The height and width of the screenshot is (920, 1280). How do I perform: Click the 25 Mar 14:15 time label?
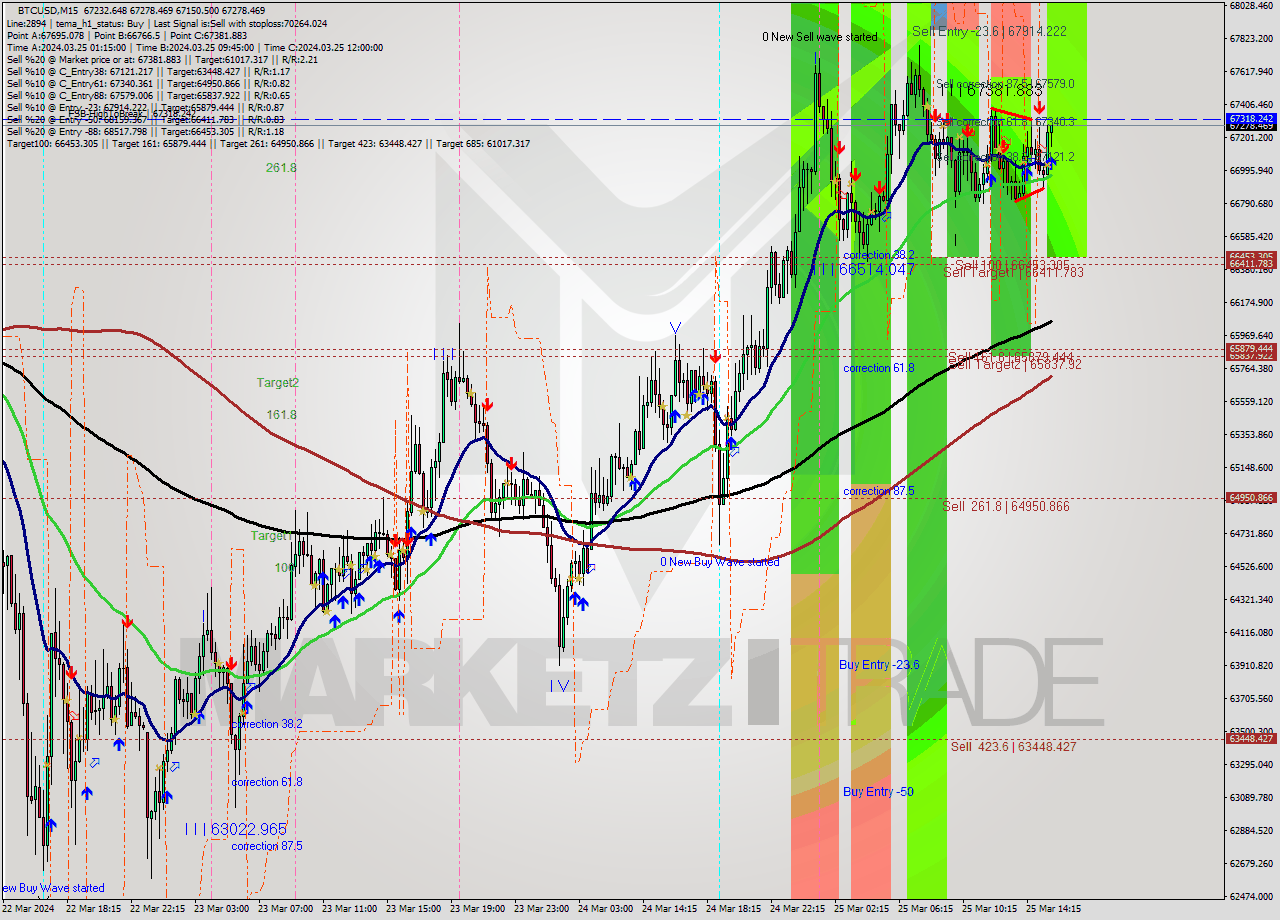(x=1053, y=909)
